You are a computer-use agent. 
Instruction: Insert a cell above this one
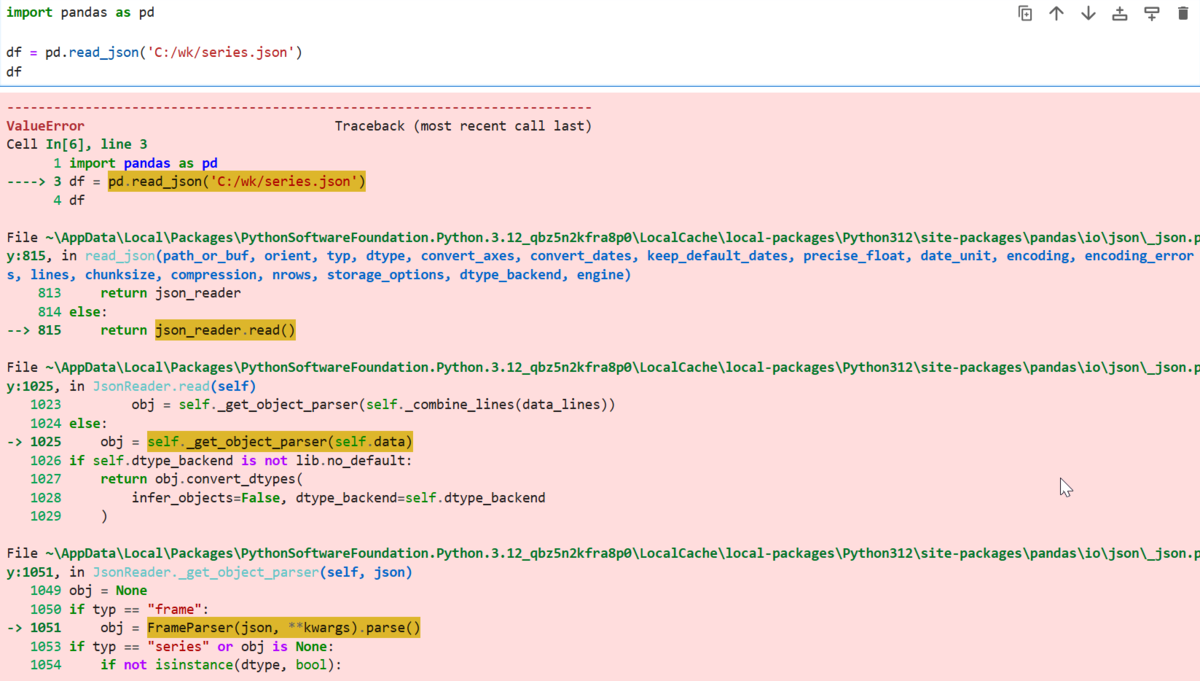1120,13
